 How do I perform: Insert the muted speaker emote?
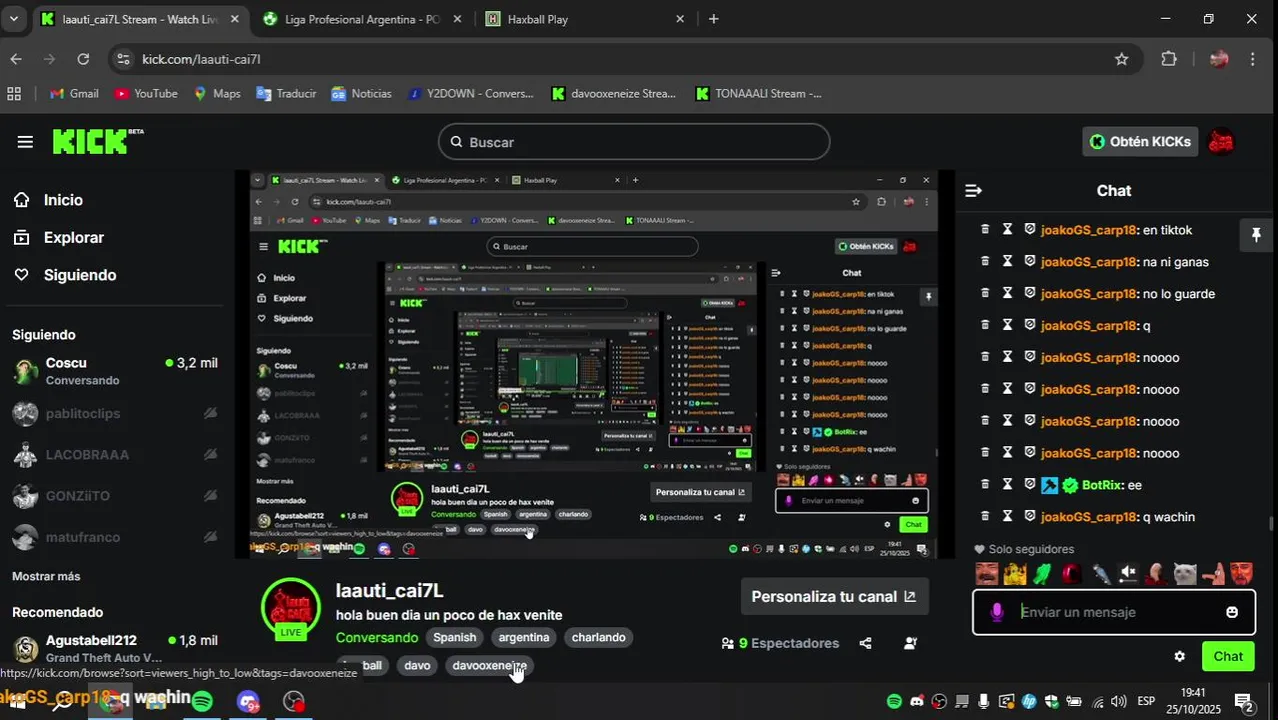pyautogui.click(x=1128, y=574)
